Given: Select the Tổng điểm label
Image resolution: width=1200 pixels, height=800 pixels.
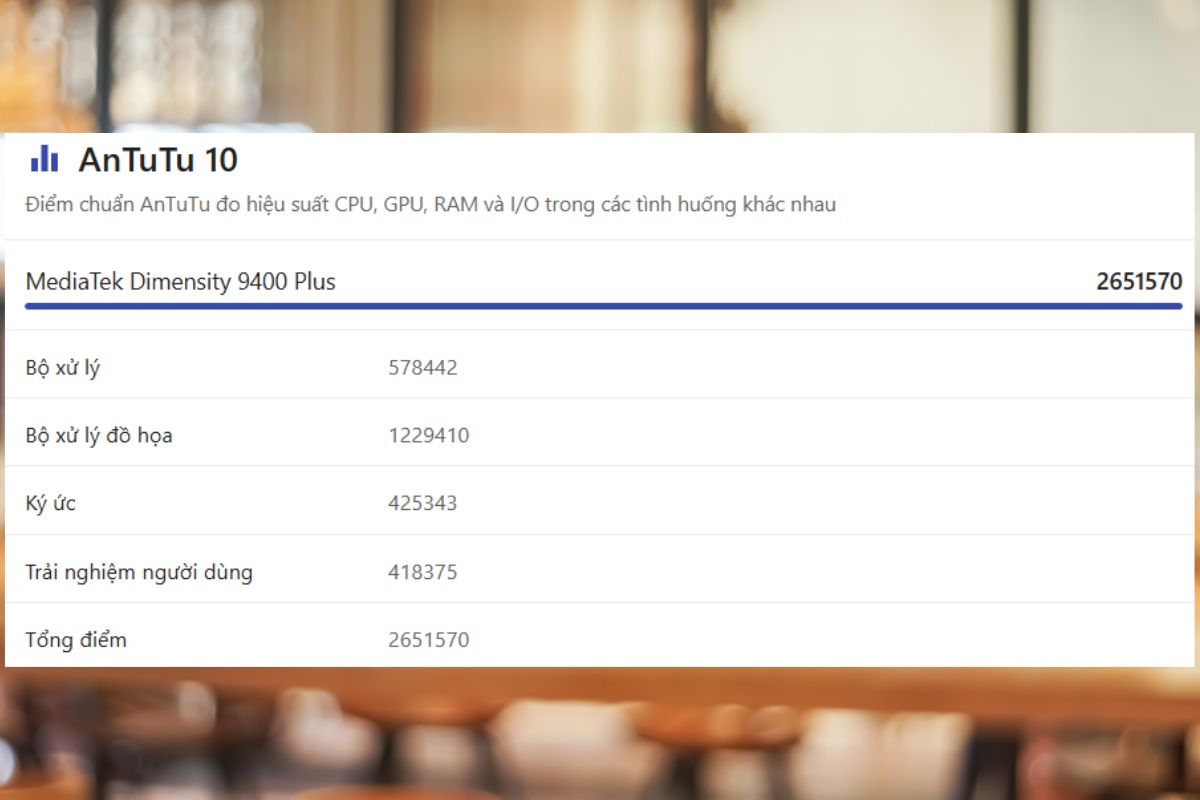Looking at the screenshot, I should [76, 640].
